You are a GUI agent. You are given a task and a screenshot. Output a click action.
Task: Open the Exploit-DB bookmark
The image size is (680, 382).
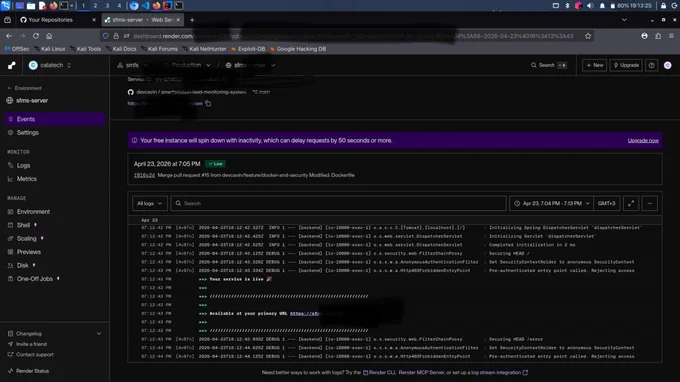pos(248,49)
